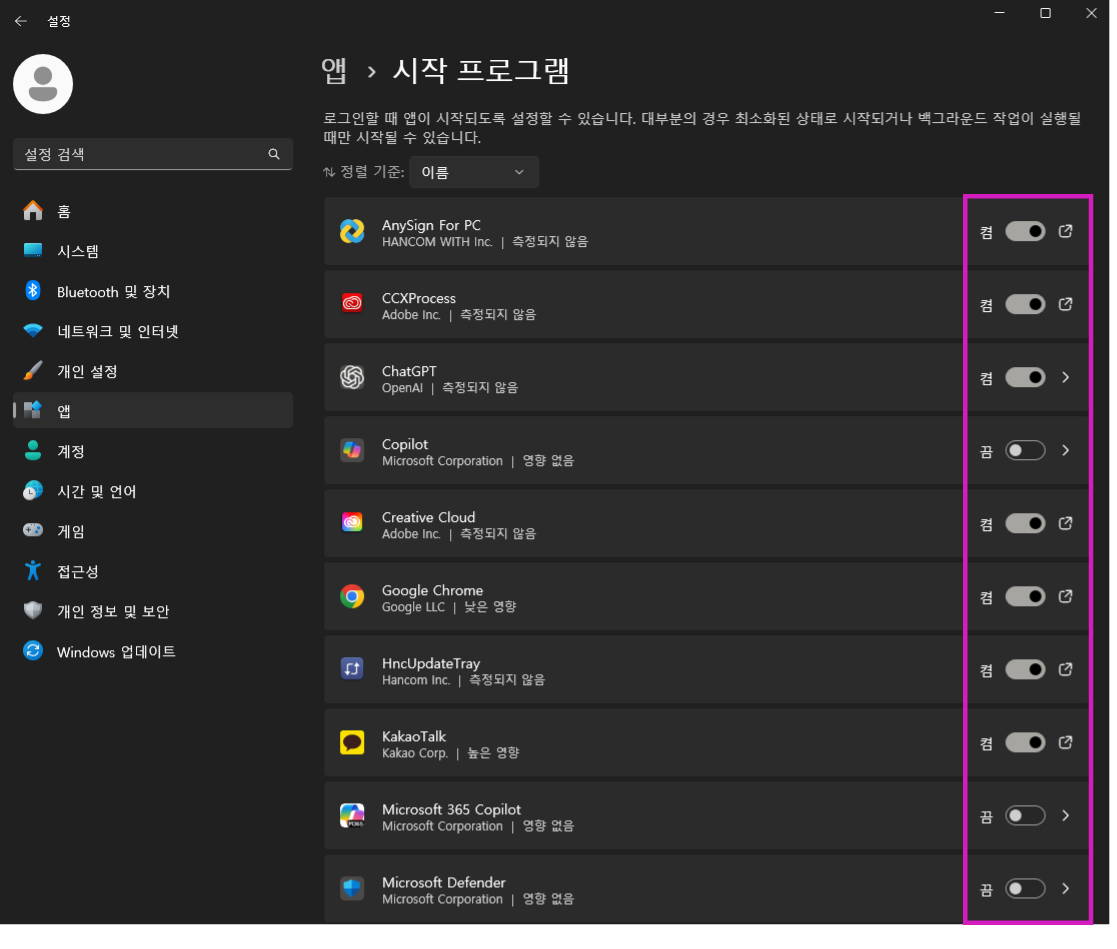Open 개인 설정 category

point(153,371)
